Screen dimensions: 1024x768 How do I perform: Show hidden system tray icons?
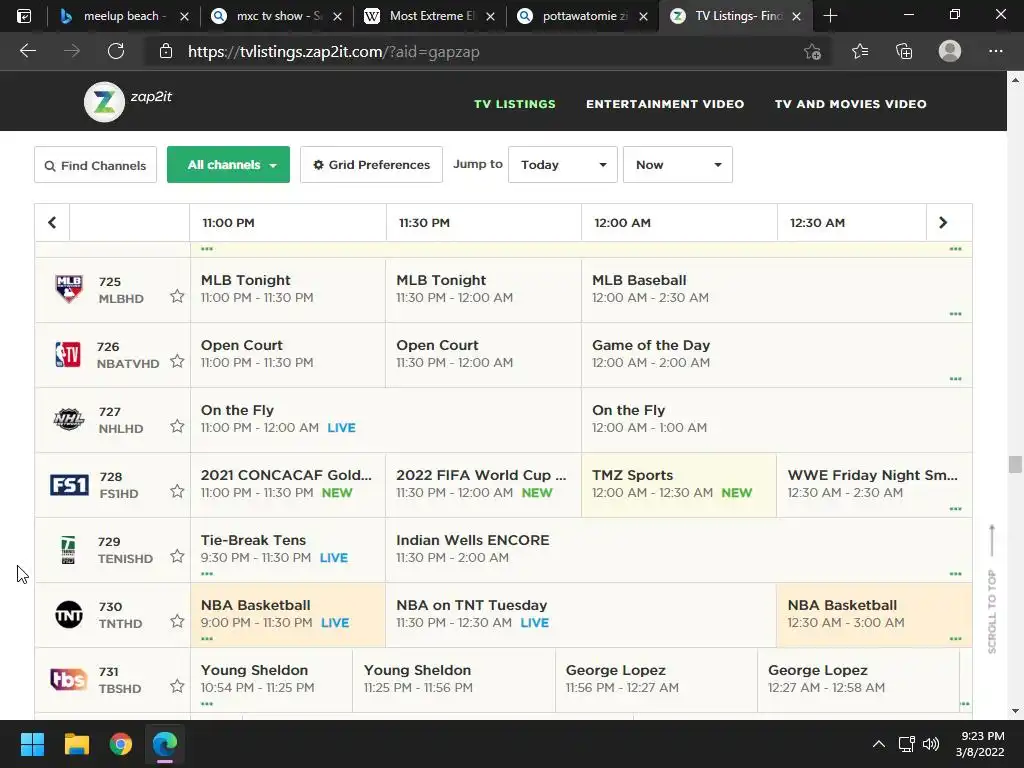pyautogui.click(x=879, y=744)
